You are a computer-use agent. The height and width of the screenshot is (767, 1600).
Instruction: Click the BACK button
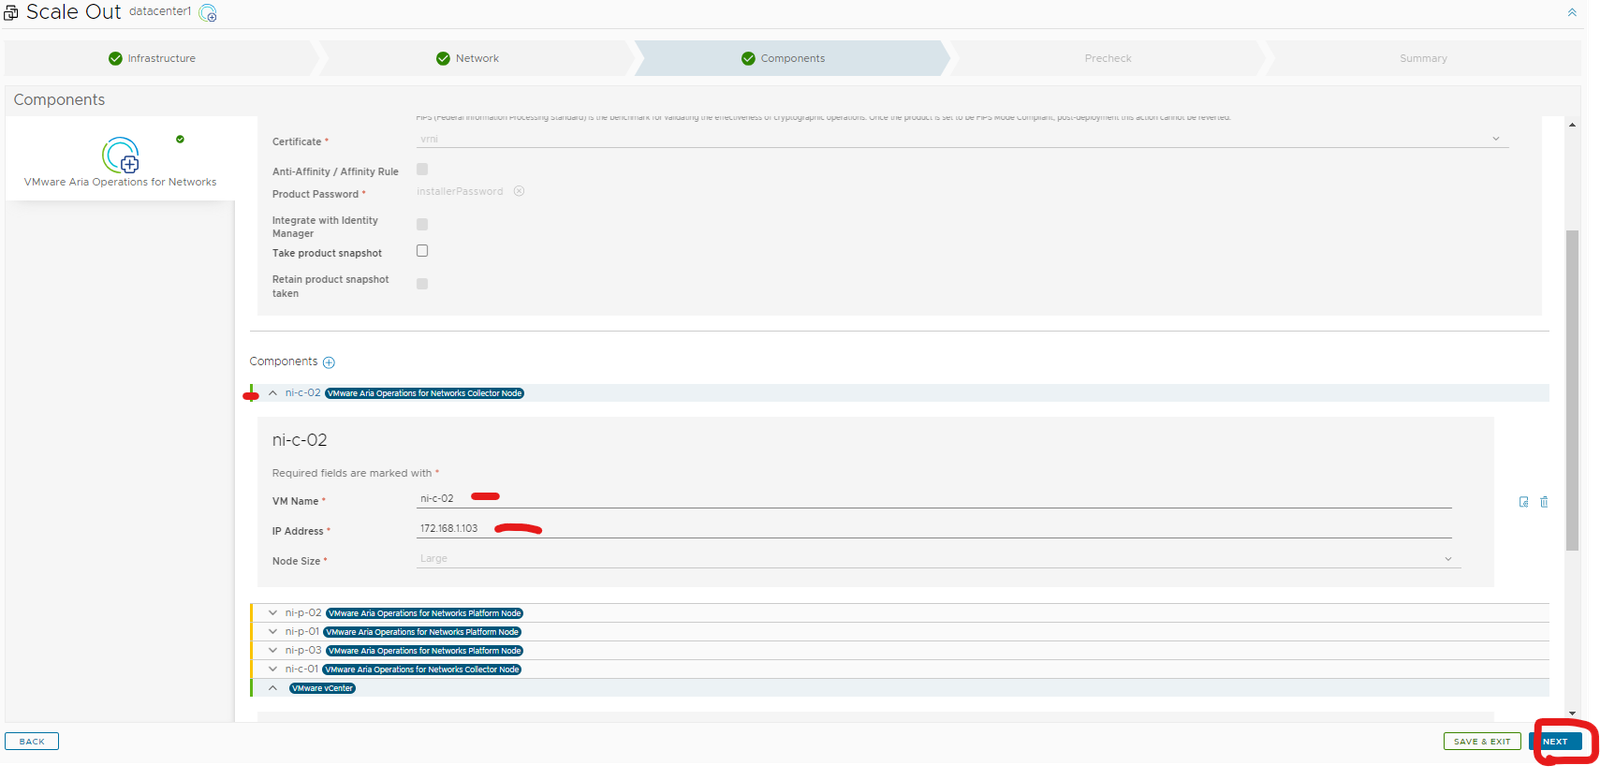pos(32,741)
